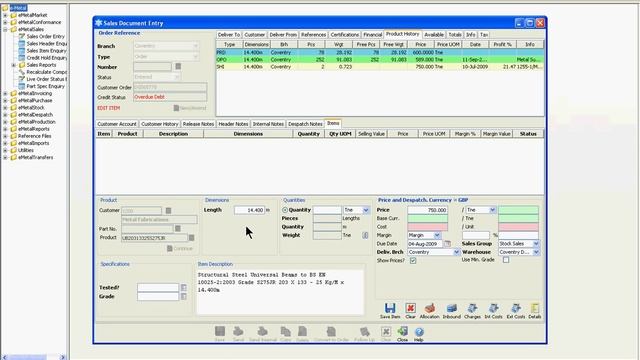
Task: Open the Sales Group dropdown
Action: [x=536, y=244]
